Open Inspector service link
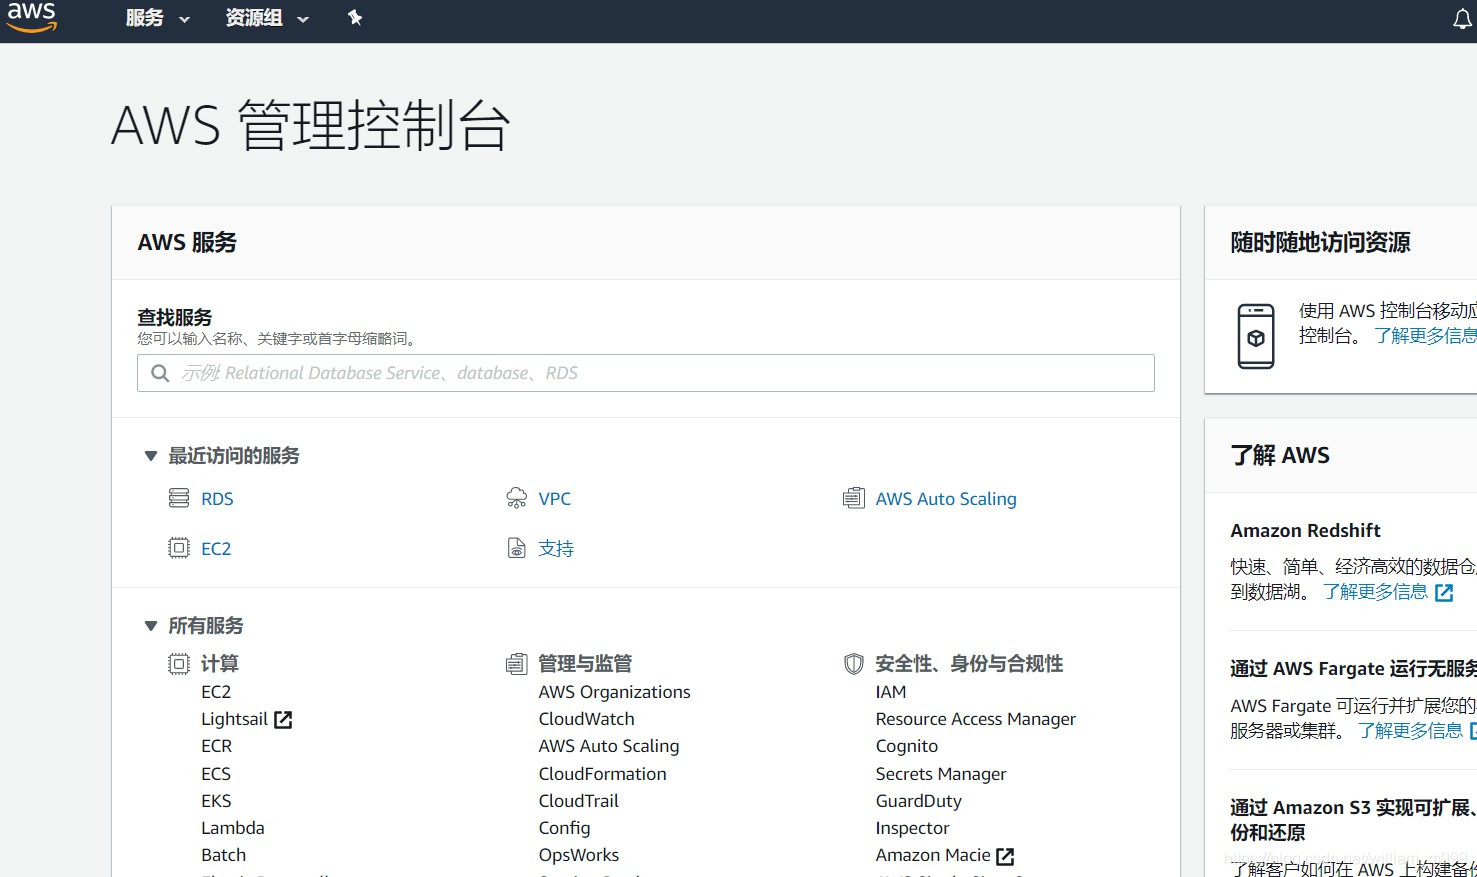 pos(913,828)
